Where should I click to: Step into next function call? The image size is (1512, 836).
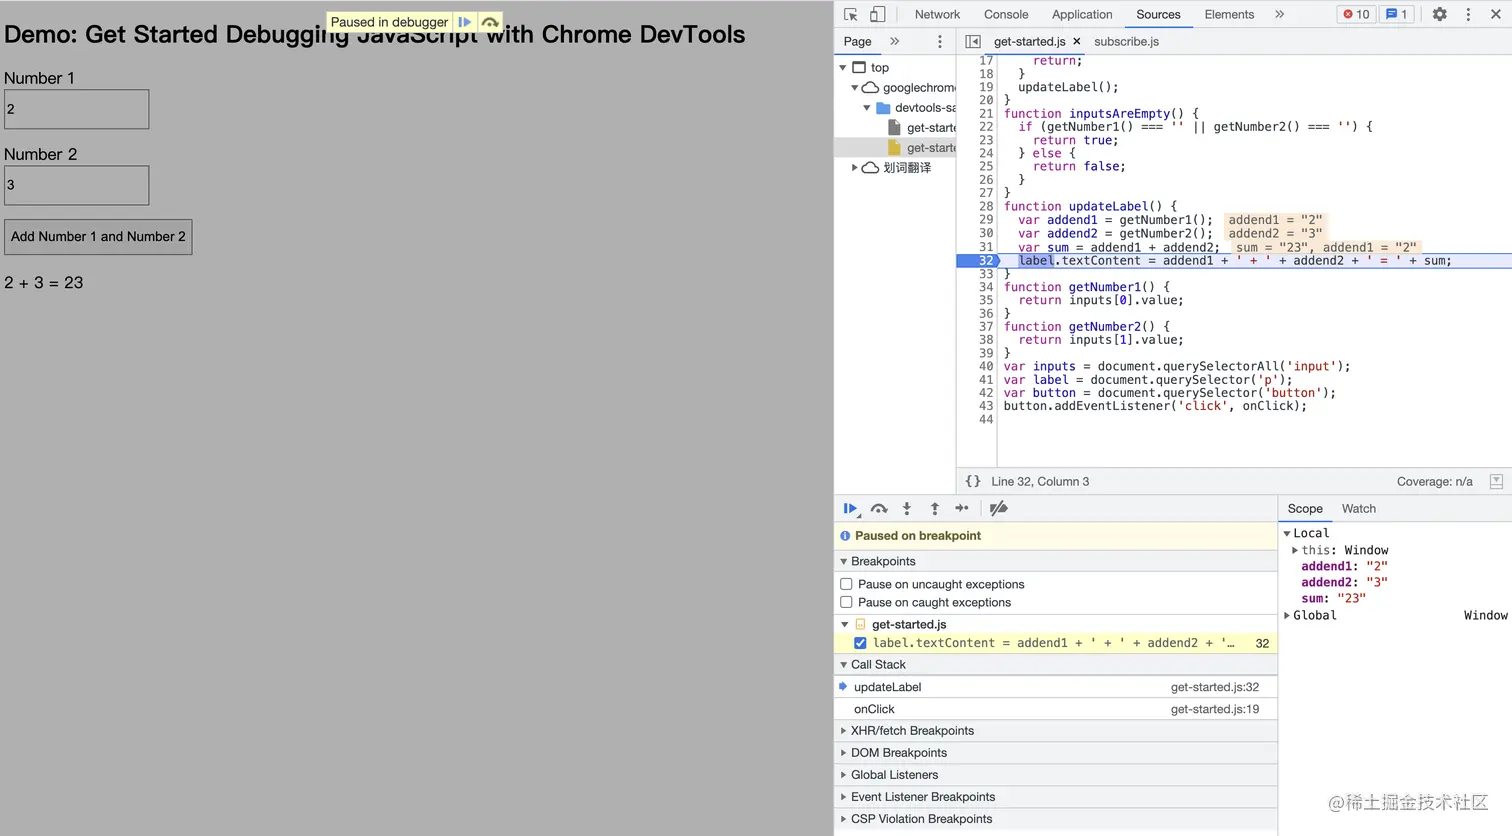pyautogui.click(x=907, y=508)
